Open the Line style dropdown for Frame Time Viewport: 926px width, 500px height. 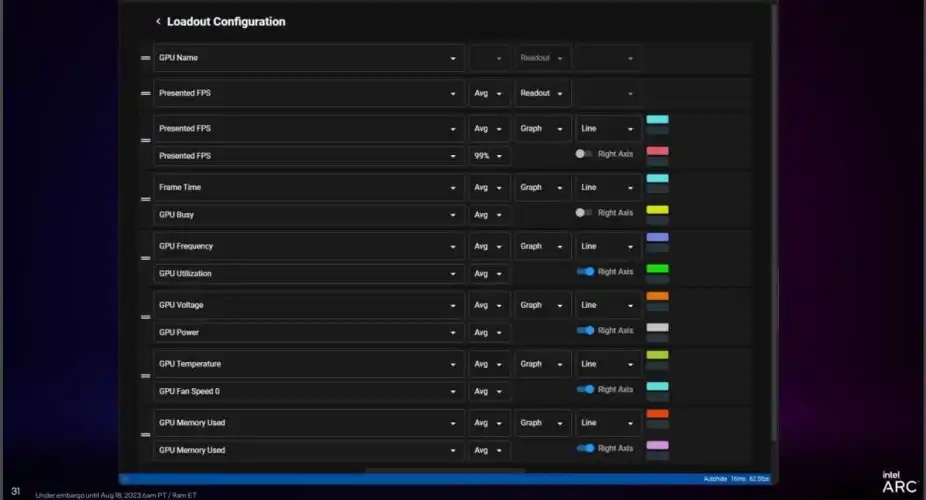coord(608,187)
